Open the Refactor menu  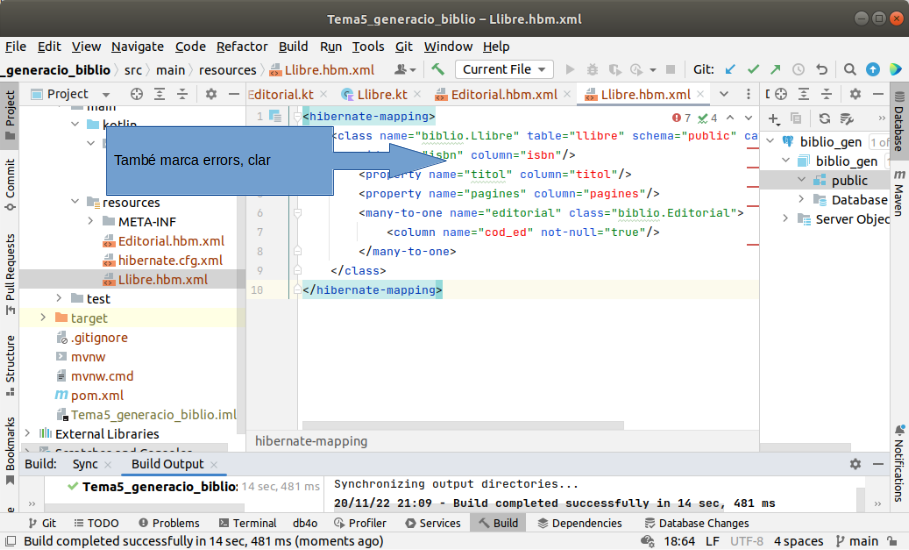pyautogui.click(x=242, y=46)
